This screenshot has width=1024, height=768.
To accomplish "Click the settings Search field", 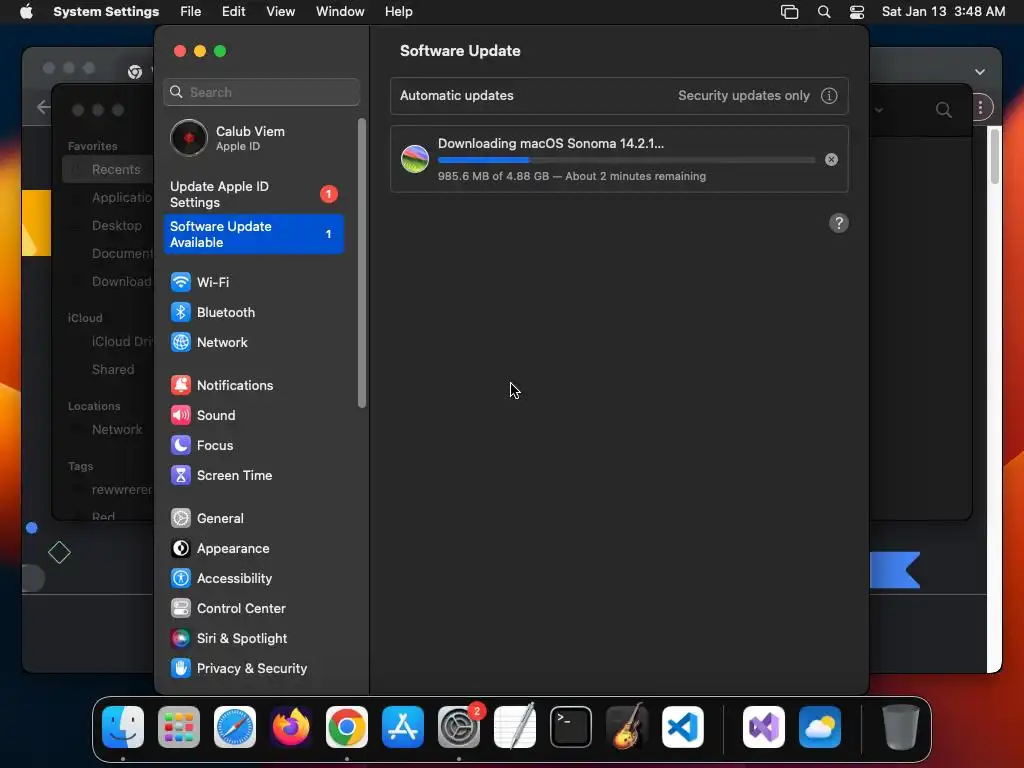I will pos(261,92).
